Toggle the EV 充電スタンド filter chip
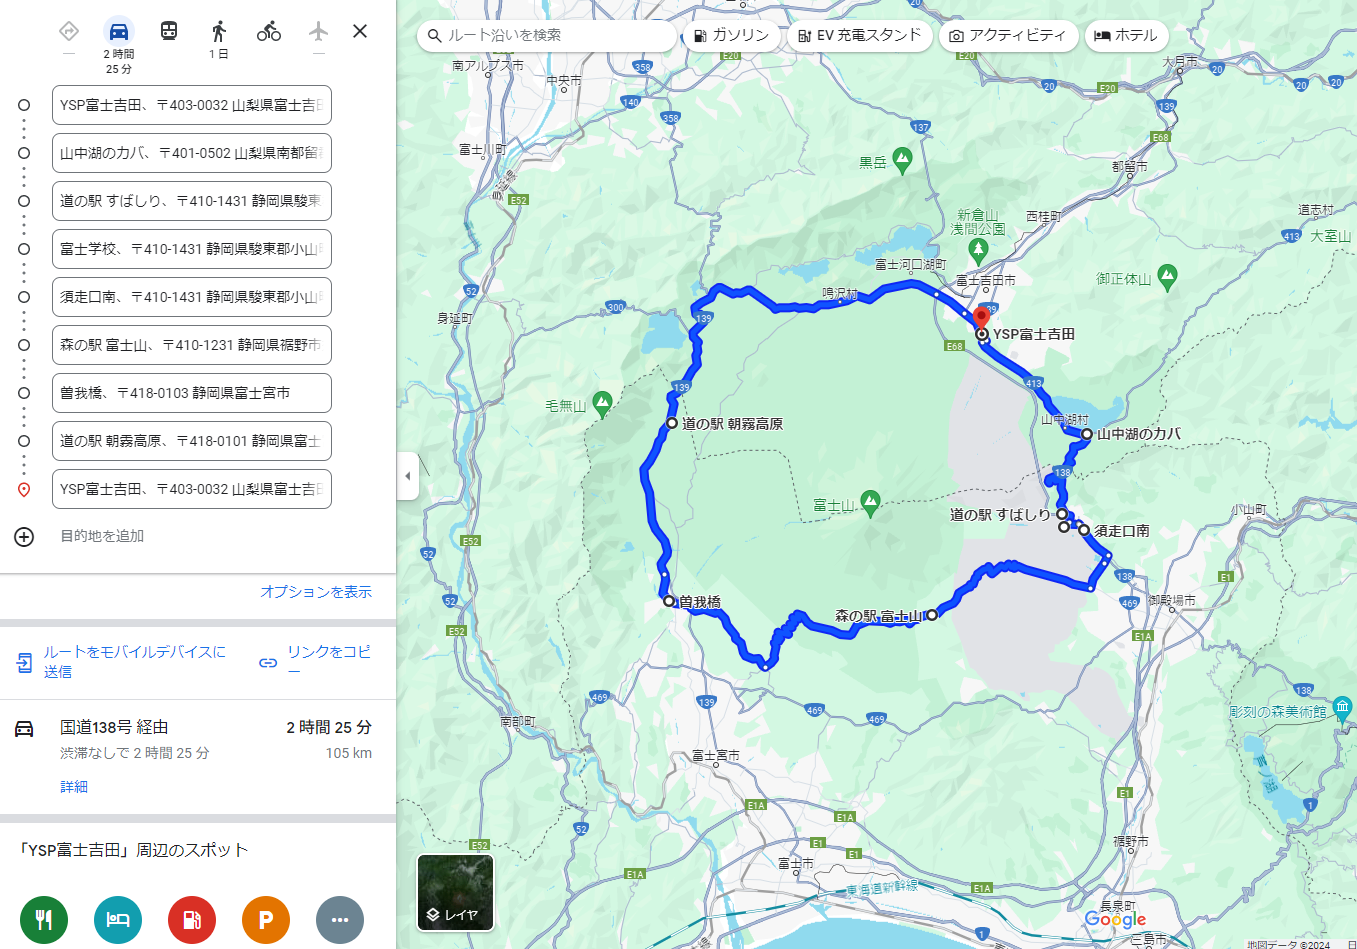 pyautogui.click(x=859, y=36)
